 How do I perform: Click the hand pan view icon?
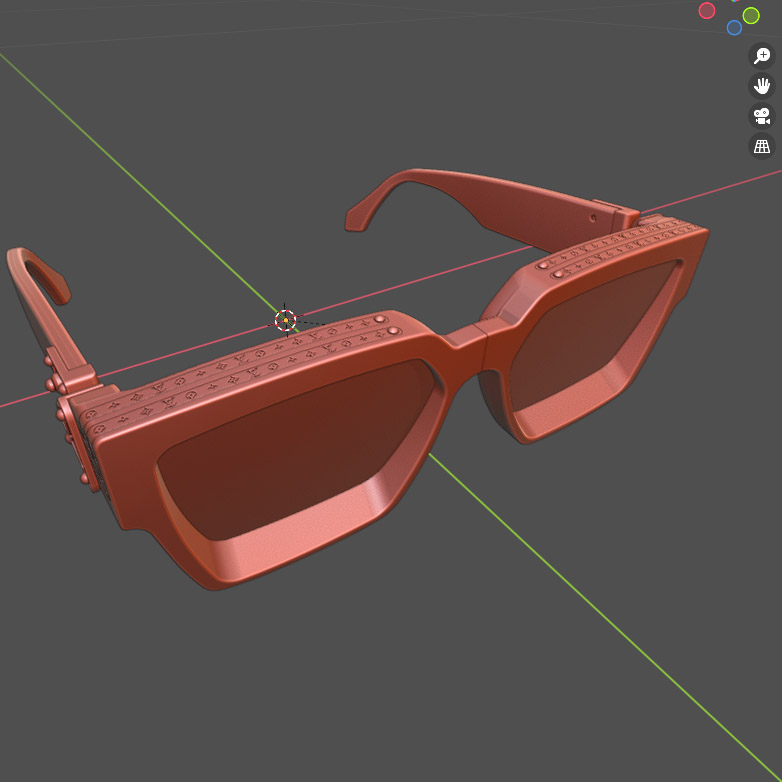[762, 86]
